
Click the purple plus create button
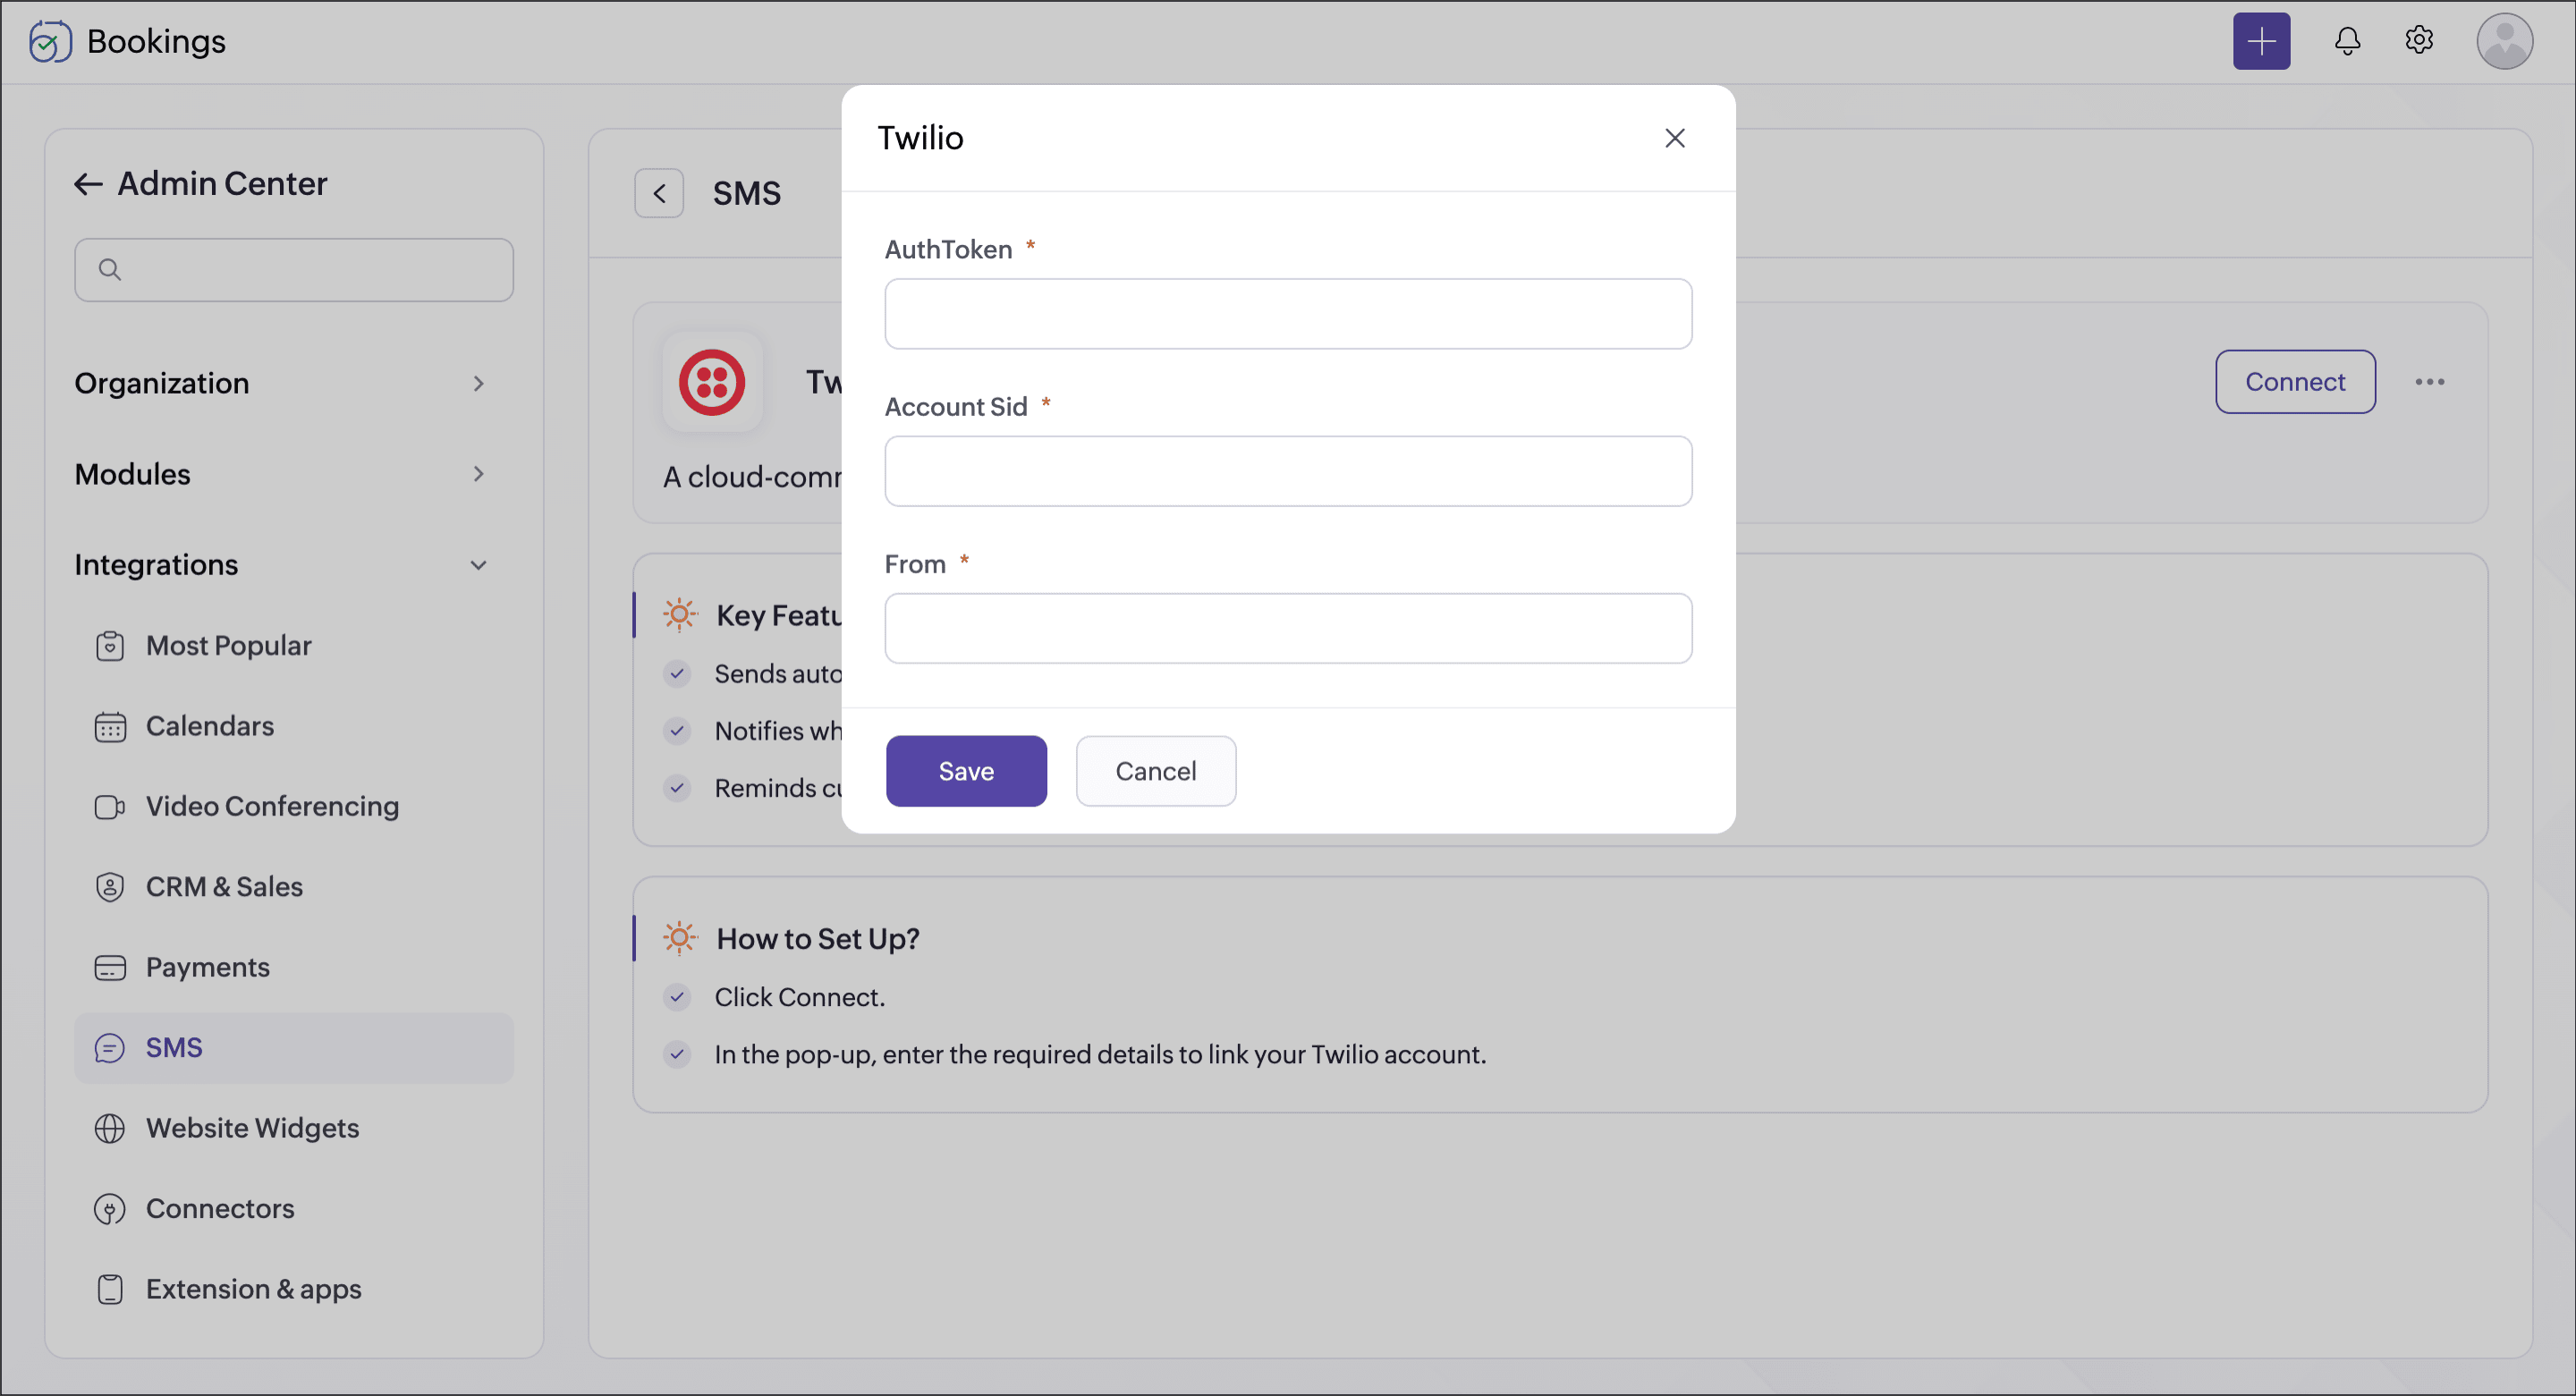pyautogui.click(x=2260, y=41)
